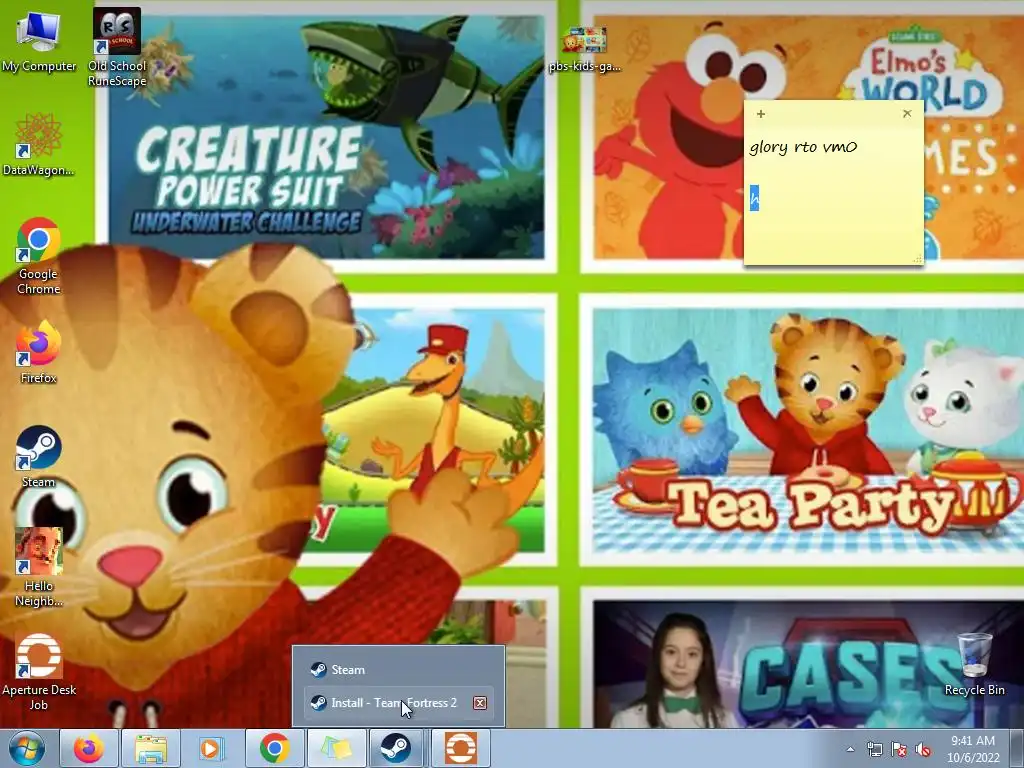Select the DataWagon desktop shortcut
Image resolution: width=1024 pixels, height=768 pixels.
(x=39, y=145)
